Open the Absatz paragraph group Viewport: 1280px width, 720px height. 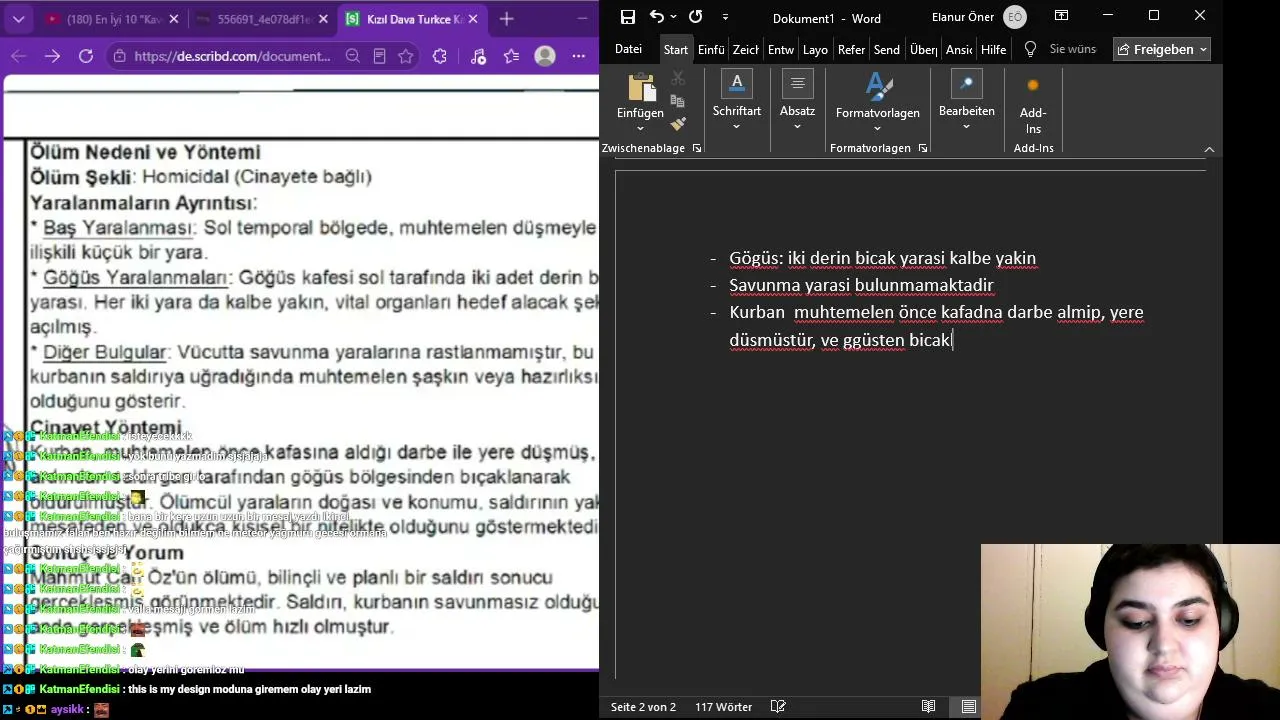click(x=797, y=101)
